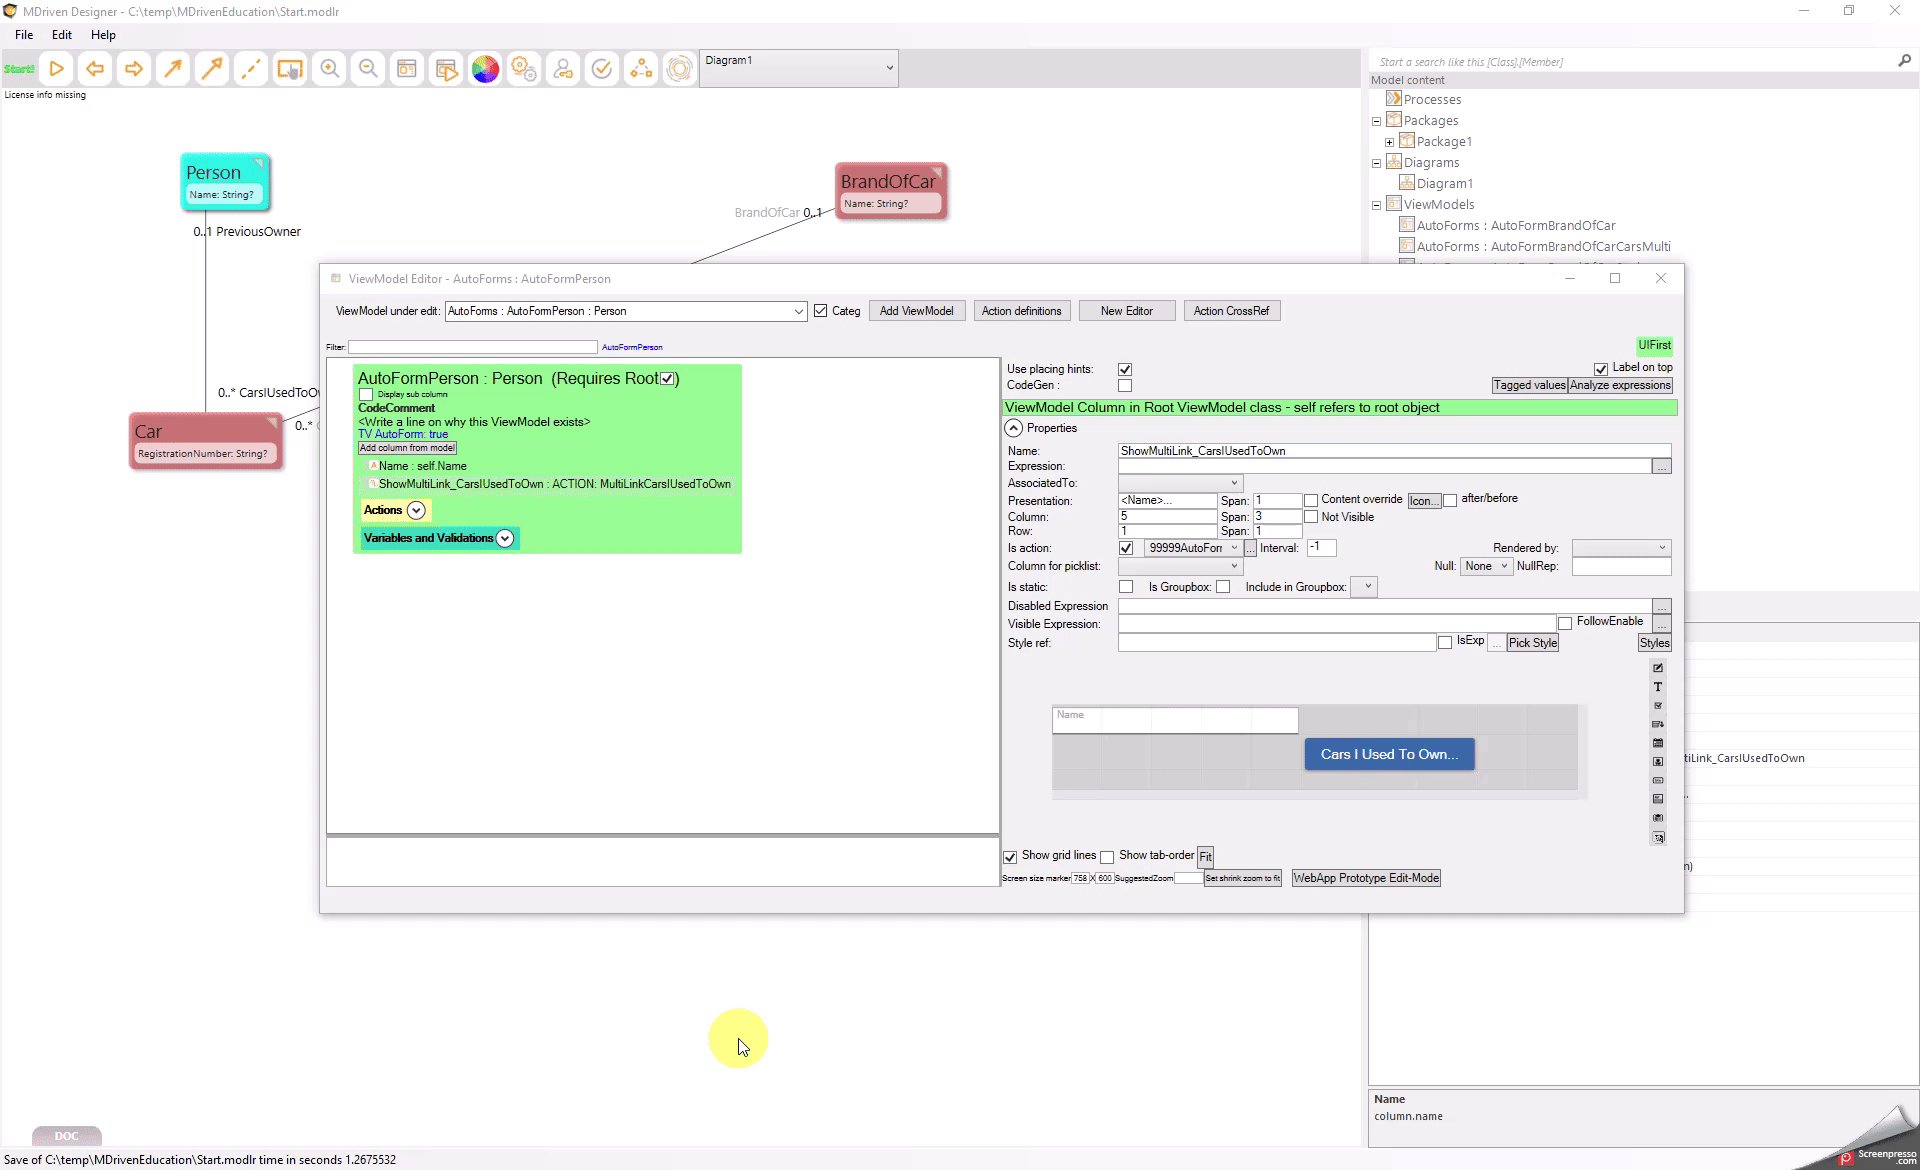Collapse the Properties section chevron
The image size is (1920, 1170).
pyautogui.click(x=1013, y=428)
